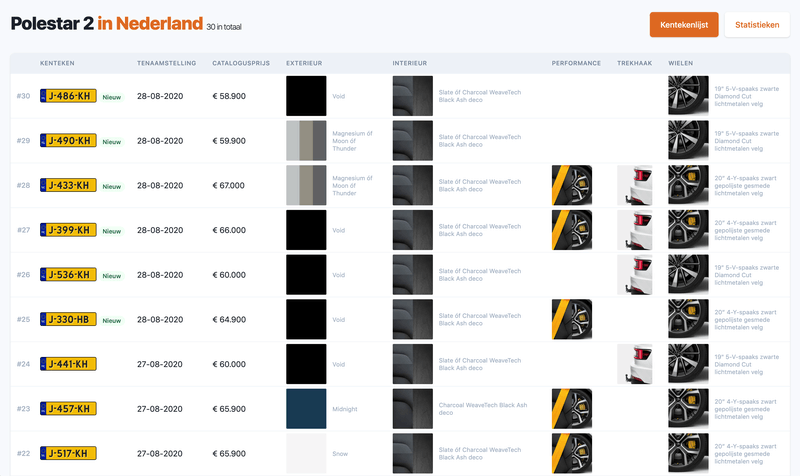Click the Interieur column header
Image resolution: width=800 pixels, height=476 pixels.
pos(410,63)
